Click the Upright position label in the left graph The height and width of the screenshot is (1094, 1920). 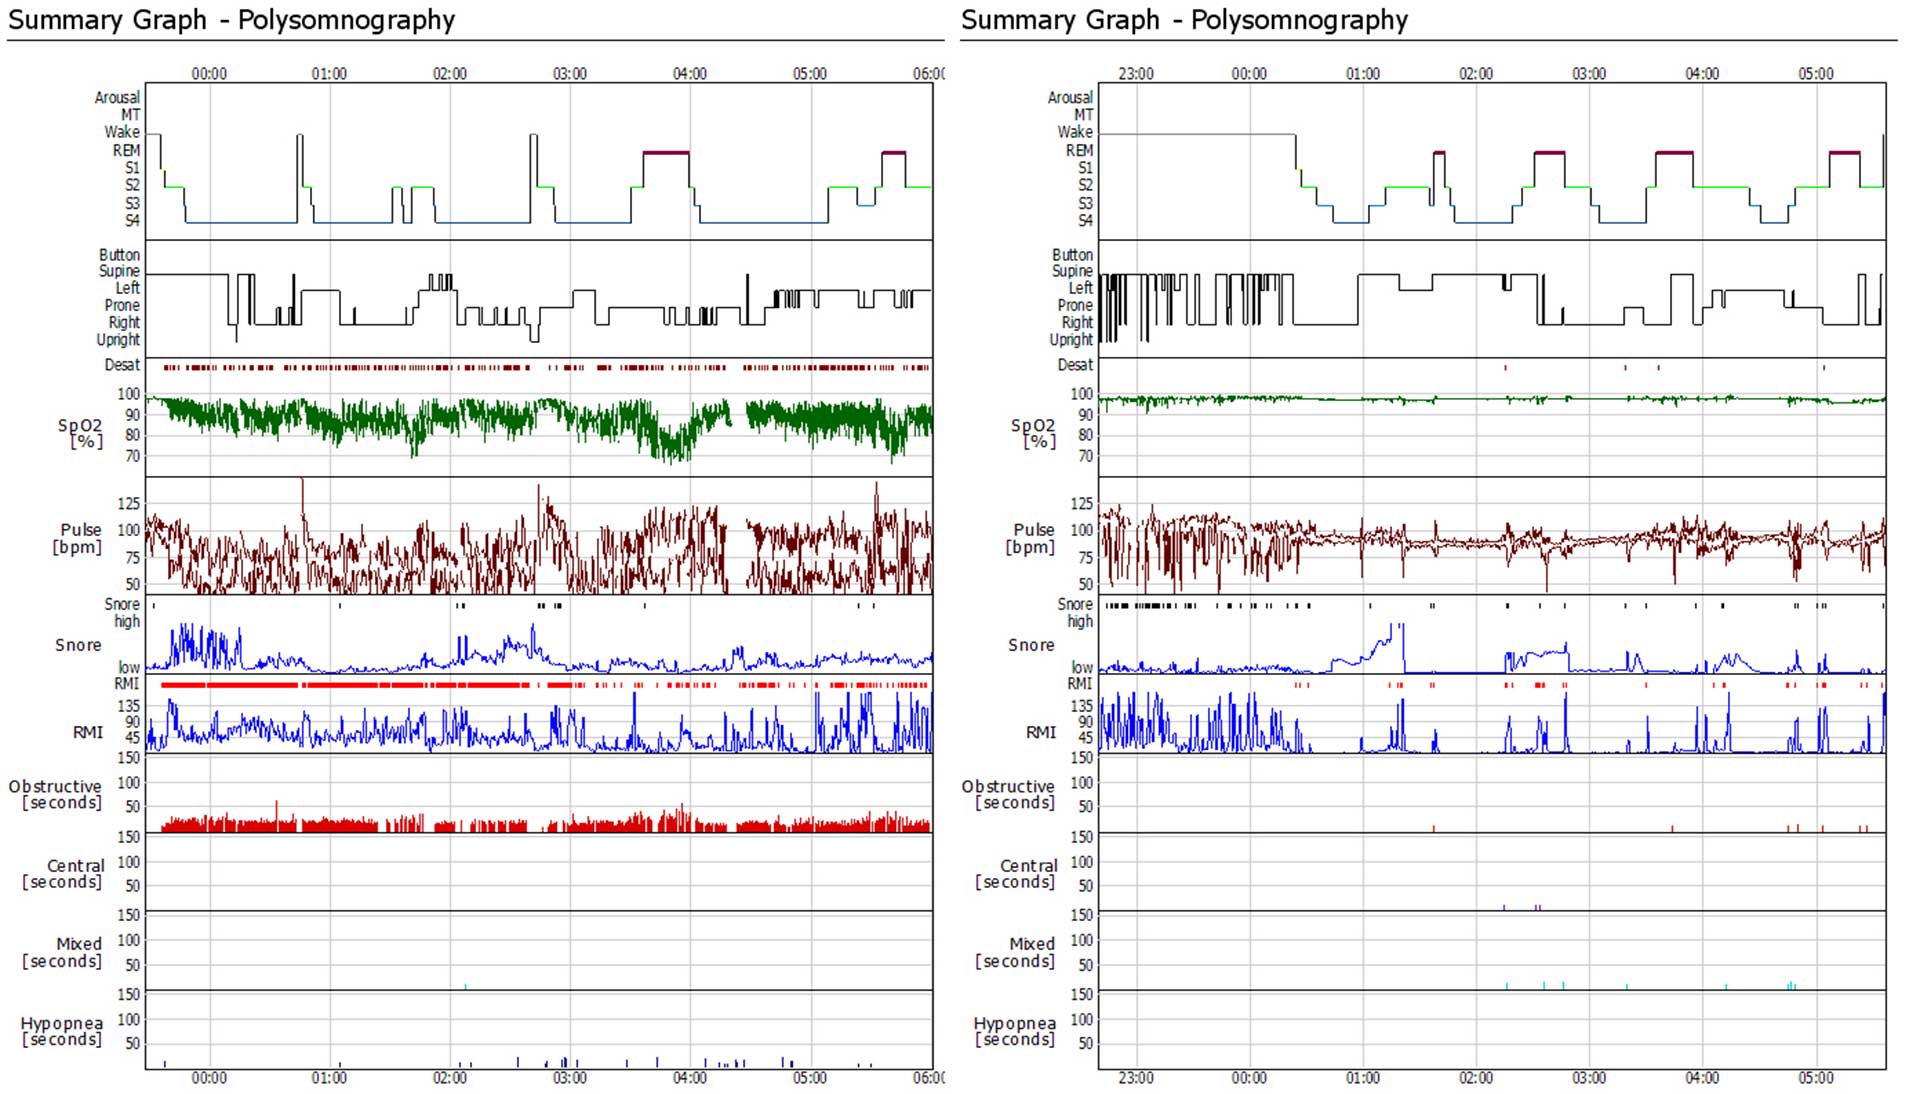118,339
